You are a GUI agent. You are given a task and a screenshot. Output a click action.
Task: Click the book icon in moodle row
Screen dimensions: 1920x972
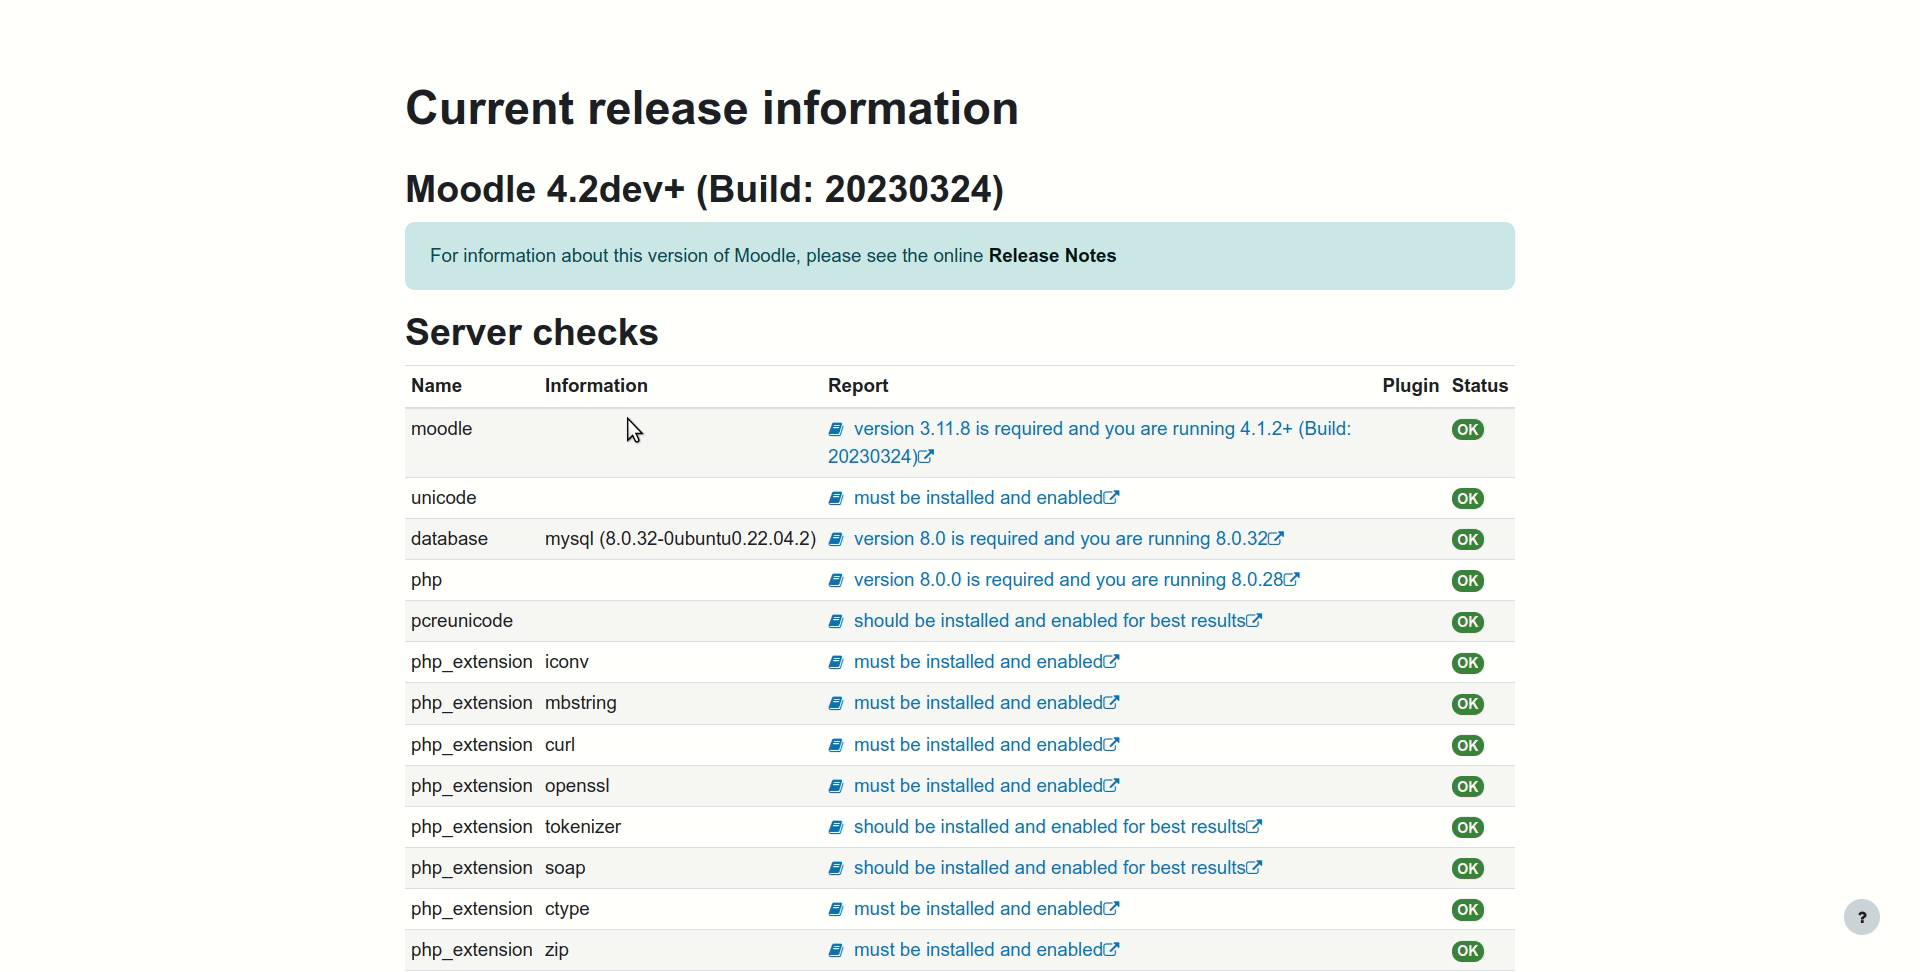tap(836, 430)
